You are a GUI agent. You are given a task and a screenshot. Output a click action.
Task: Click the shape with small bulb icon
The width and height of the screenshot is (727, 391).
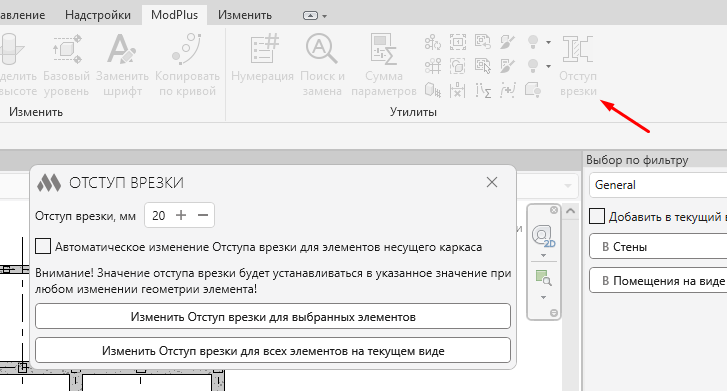coord(533,90)
